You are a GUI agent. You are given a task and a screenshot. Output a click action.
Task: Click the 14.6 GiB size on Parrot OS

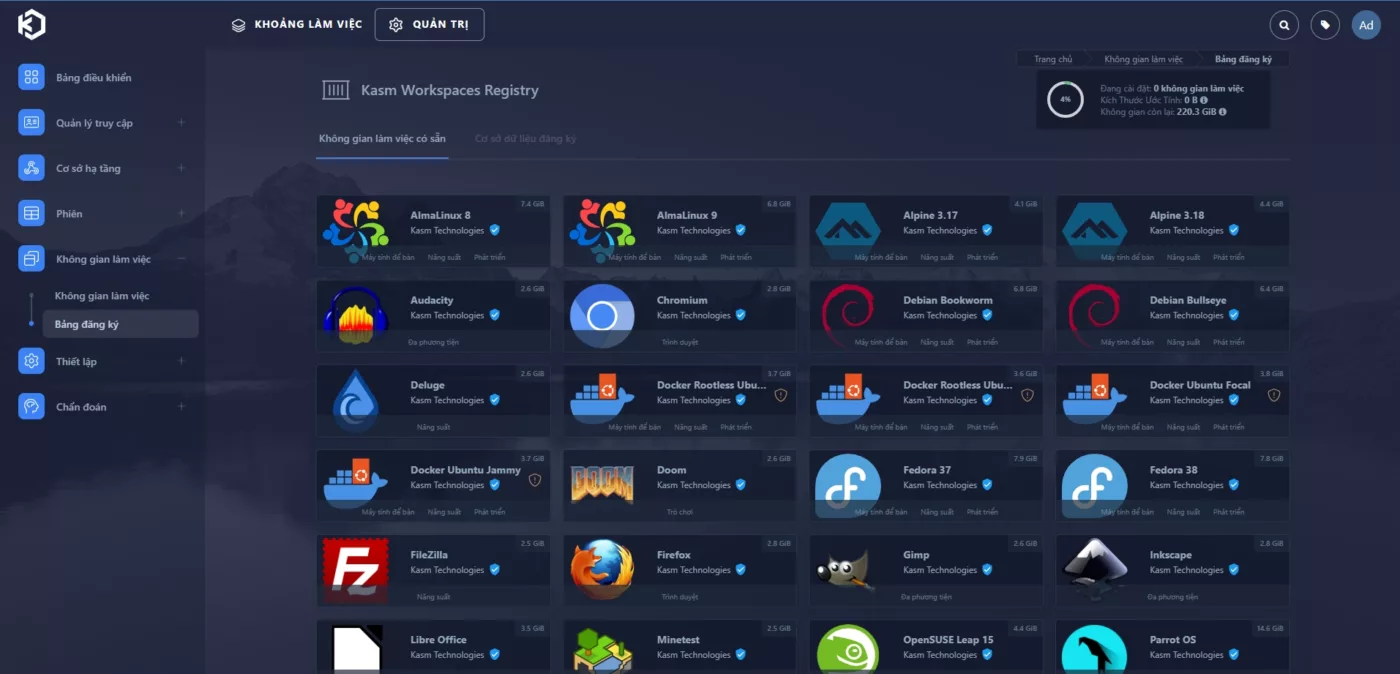(x=1270, y=629)
